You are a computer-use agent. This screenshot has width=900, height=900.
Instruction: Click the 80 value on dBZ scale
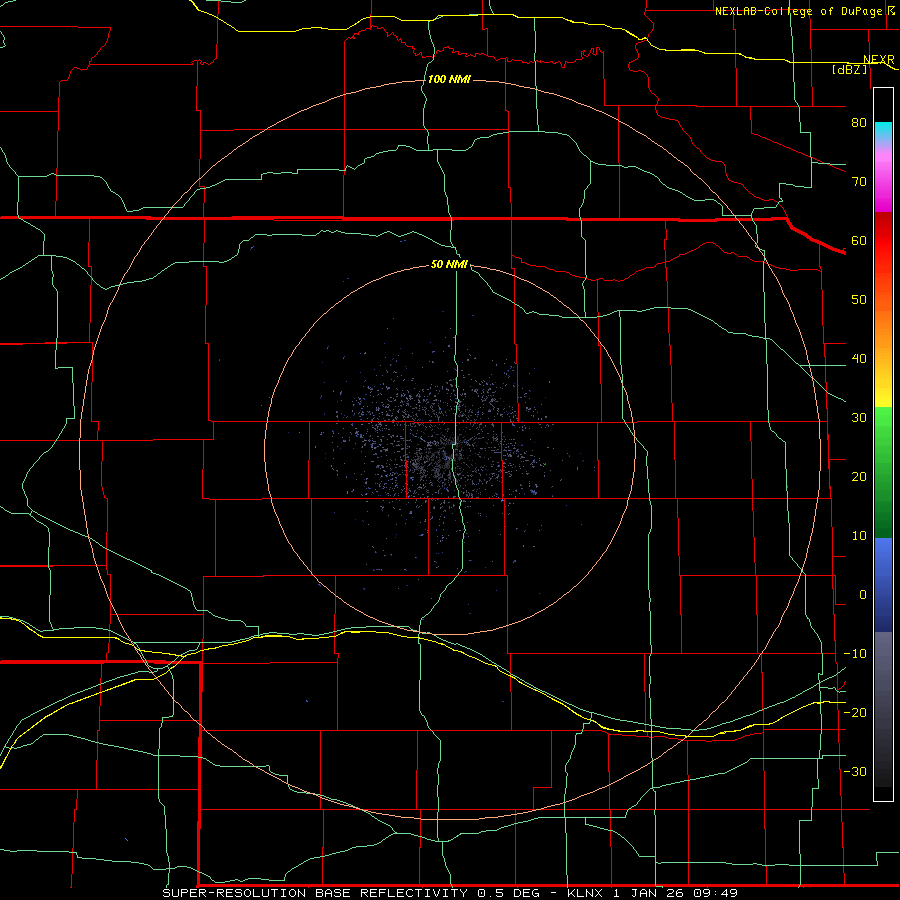(859, 122)
